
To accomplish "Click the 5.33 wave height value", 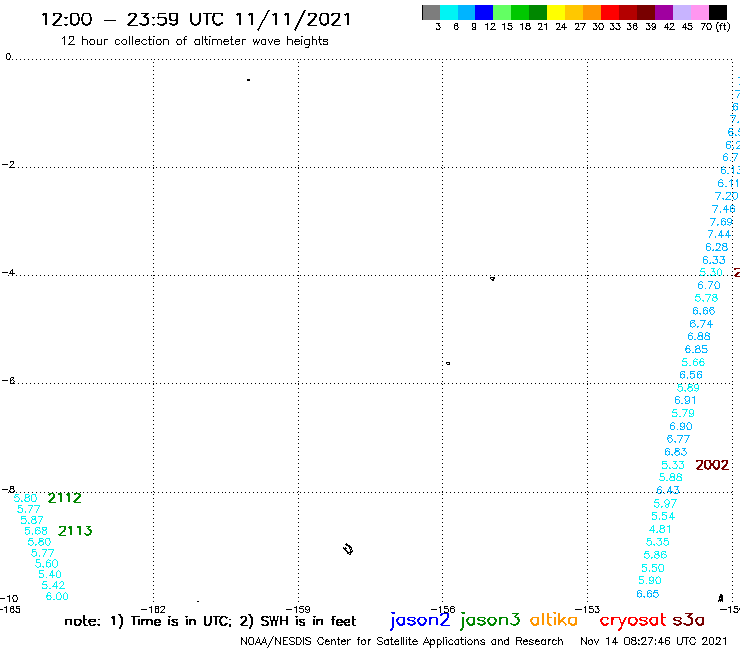I will 673,465.
